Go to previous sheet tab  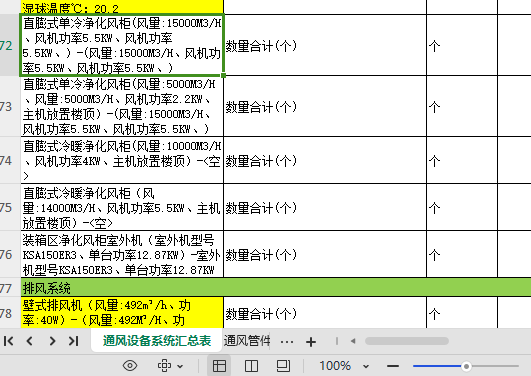(30, 341)
